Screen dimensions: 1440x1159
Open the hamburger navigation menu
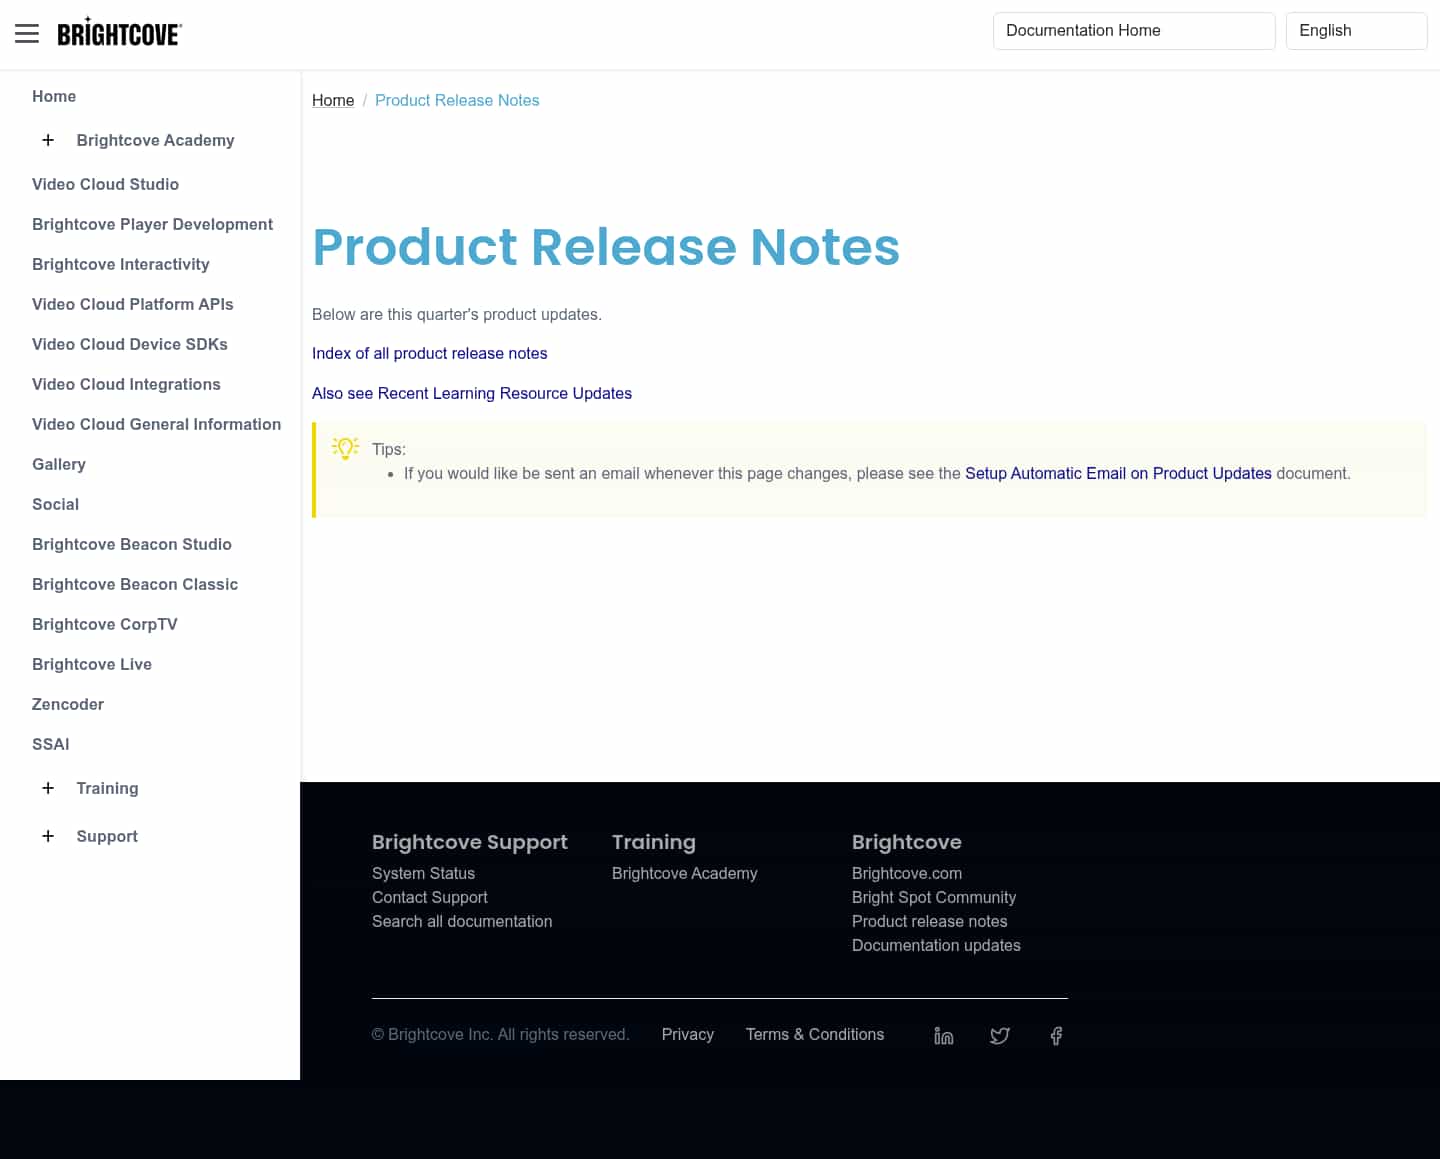pos(27,33)
